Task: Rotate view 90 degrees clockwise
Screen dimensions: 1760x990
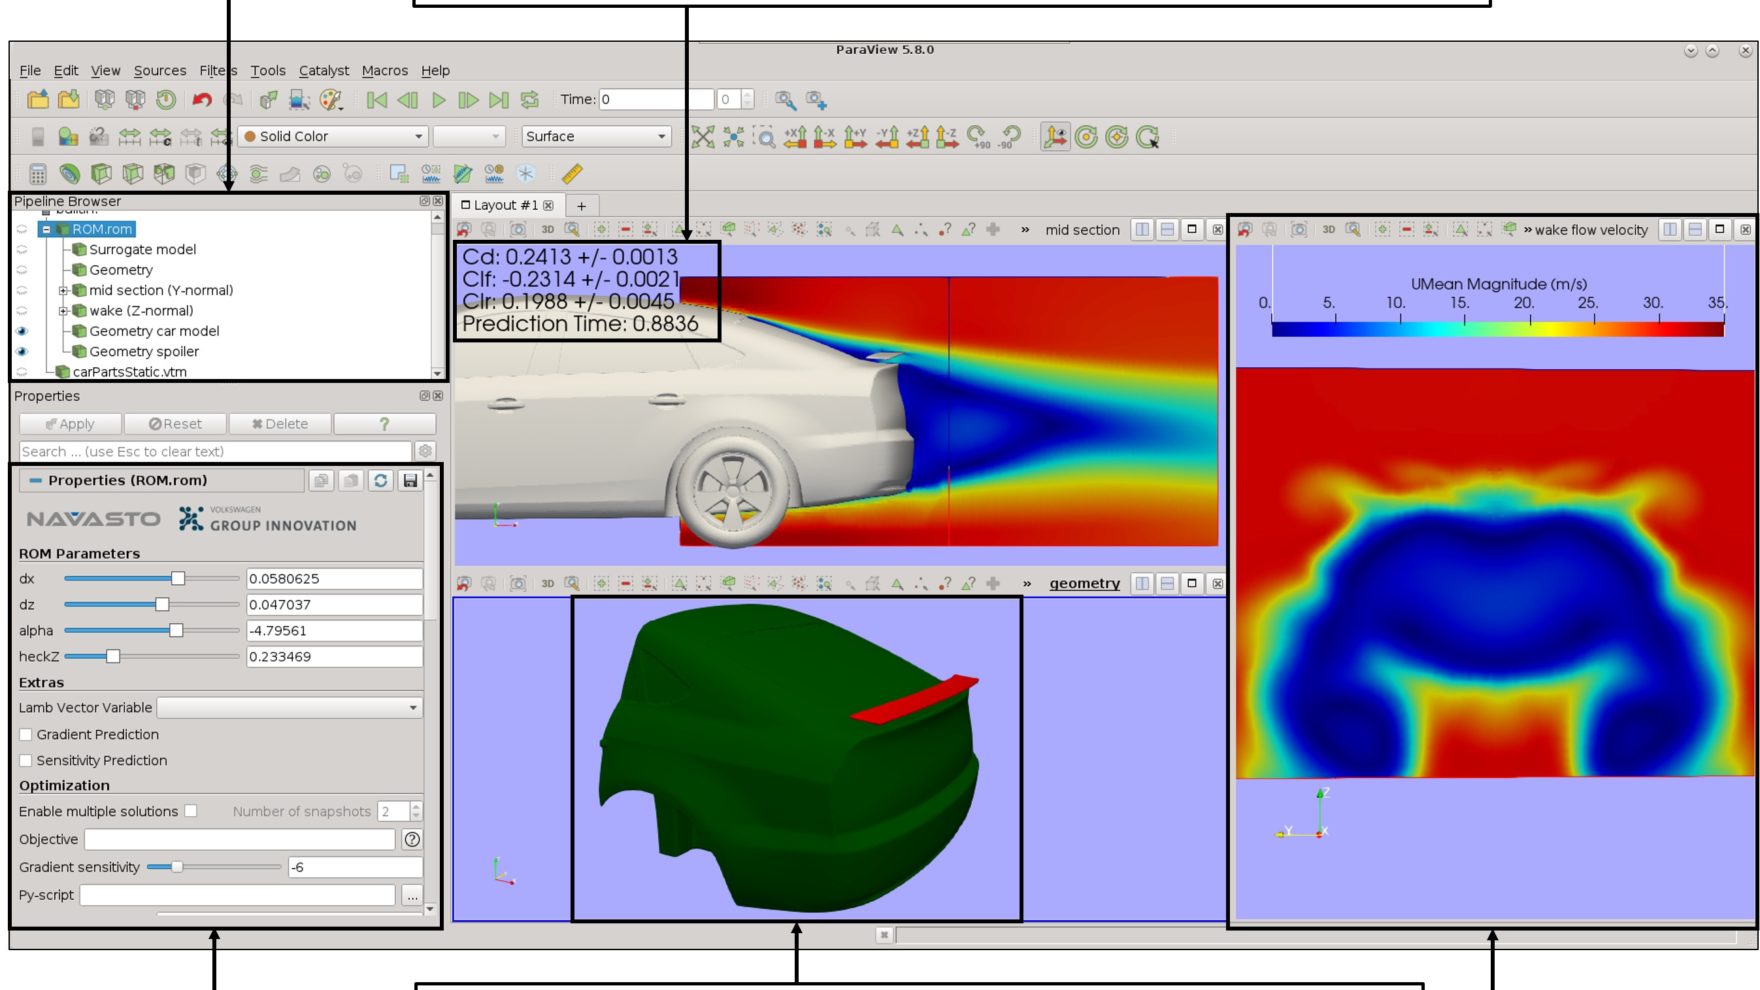Action: pos(978,137)
